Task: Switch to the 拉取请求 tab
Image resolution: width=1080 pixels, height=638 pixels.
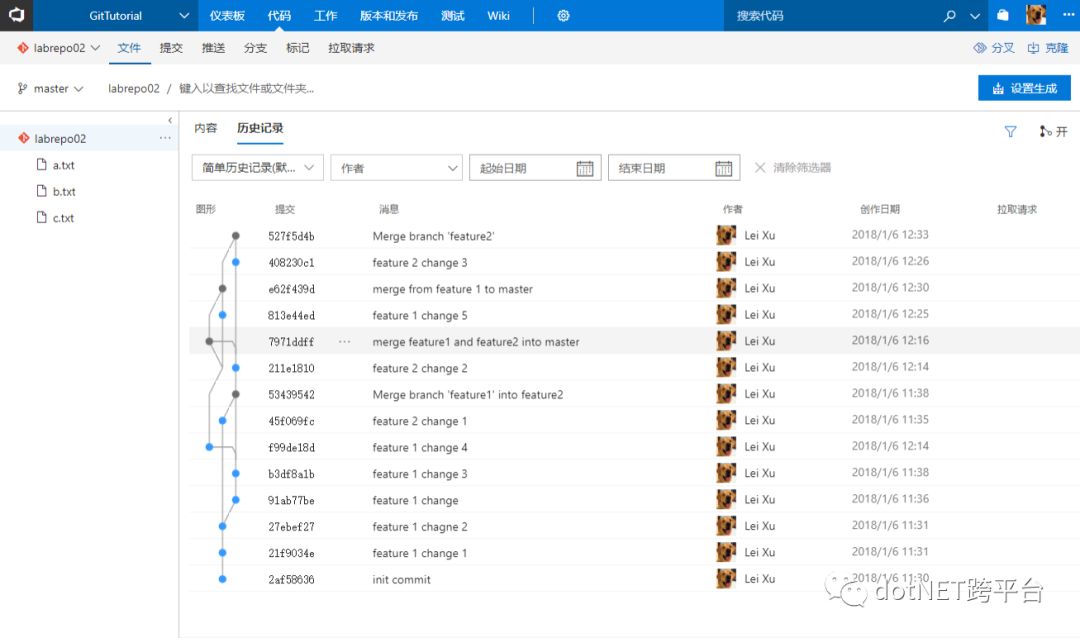Action: click(x=351, y=48)
